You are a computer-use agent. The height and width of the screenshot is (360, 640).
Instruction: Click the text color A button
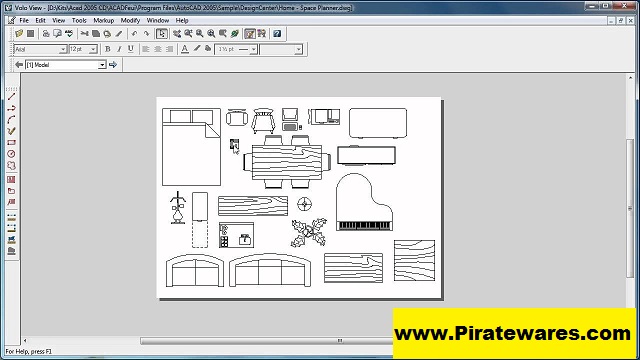click(x=185, y=49)
